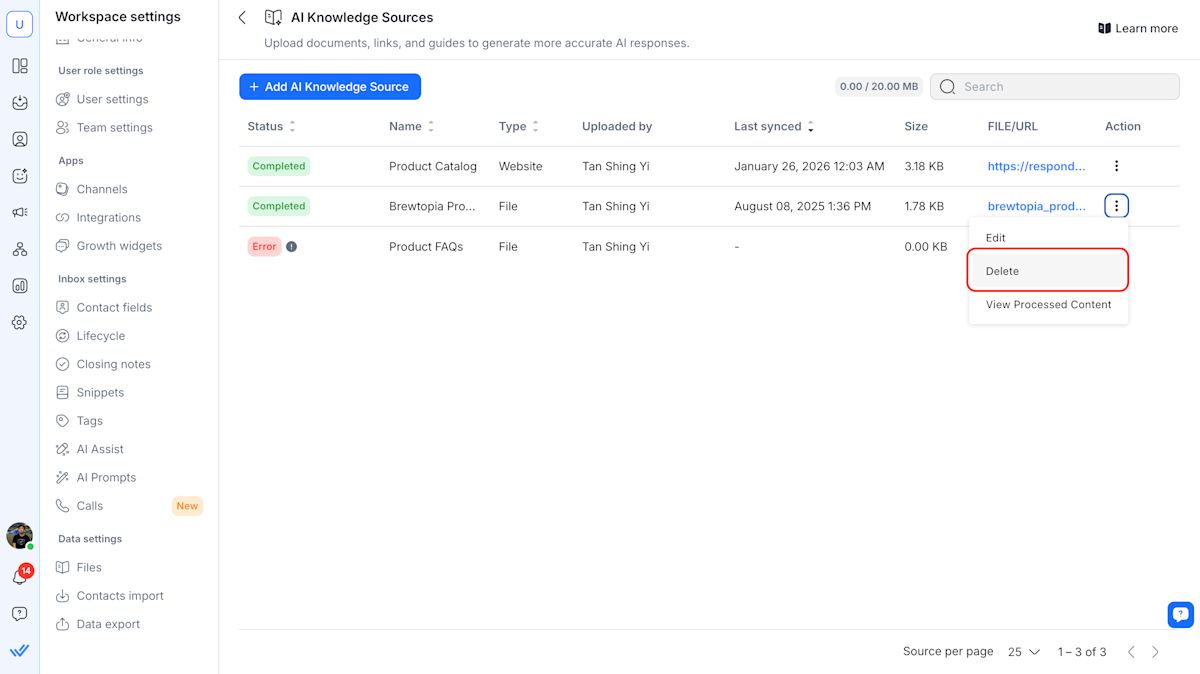Click the contacts icon in left rail
The image size is (1200, 674).
click(x=19, y=139)
